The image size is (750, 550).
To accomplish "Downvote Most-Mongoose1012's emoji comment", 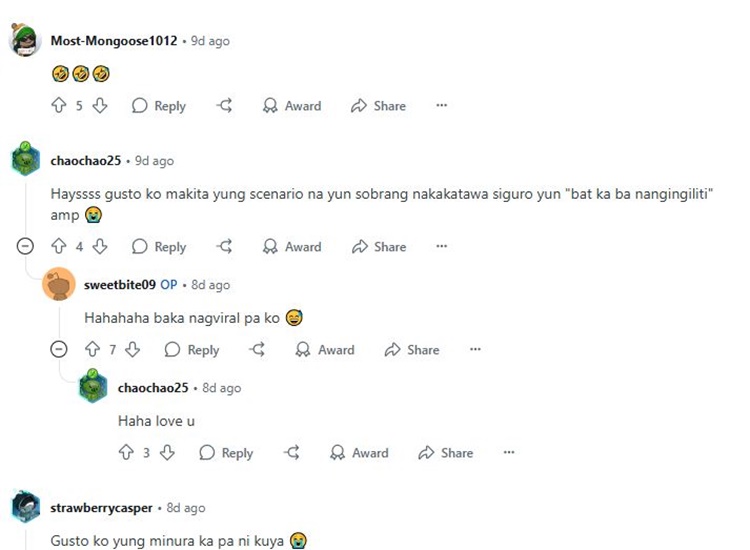I will 99,105.
